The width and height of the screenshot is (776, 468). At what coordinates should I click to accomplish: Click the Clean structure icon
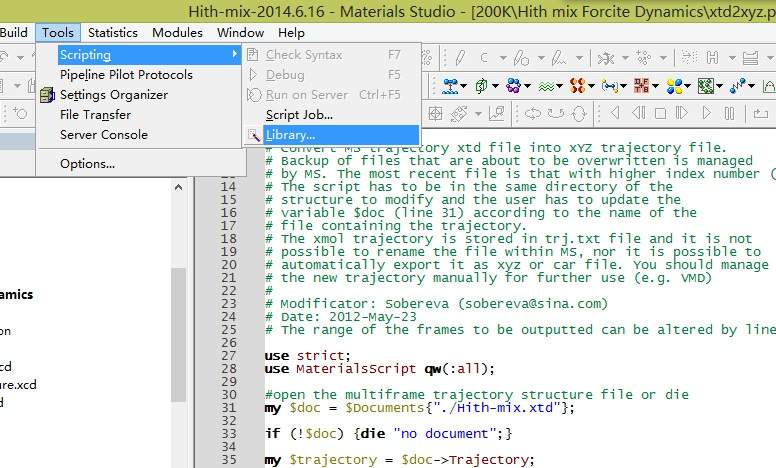tap(605, 59)
